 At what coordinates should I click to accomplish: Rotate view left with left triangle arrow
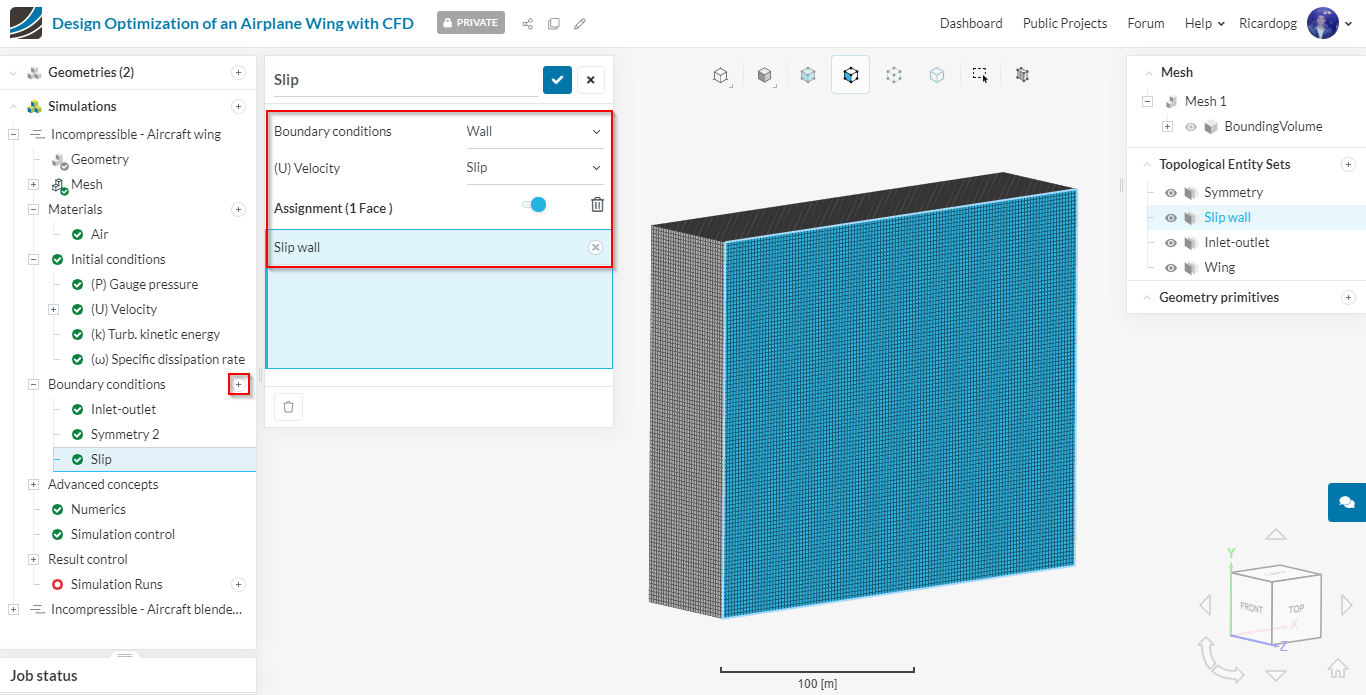(1205, 605)
